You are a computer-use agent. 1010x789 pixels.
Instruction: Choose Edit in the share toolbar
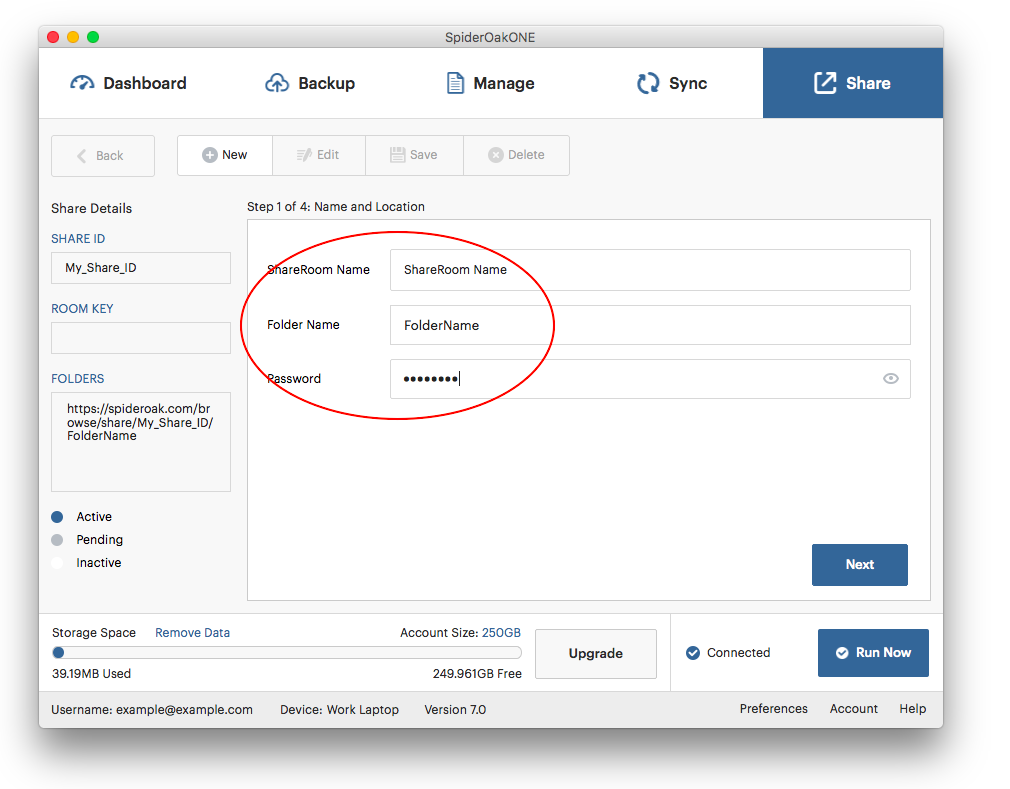coord(319,155)
